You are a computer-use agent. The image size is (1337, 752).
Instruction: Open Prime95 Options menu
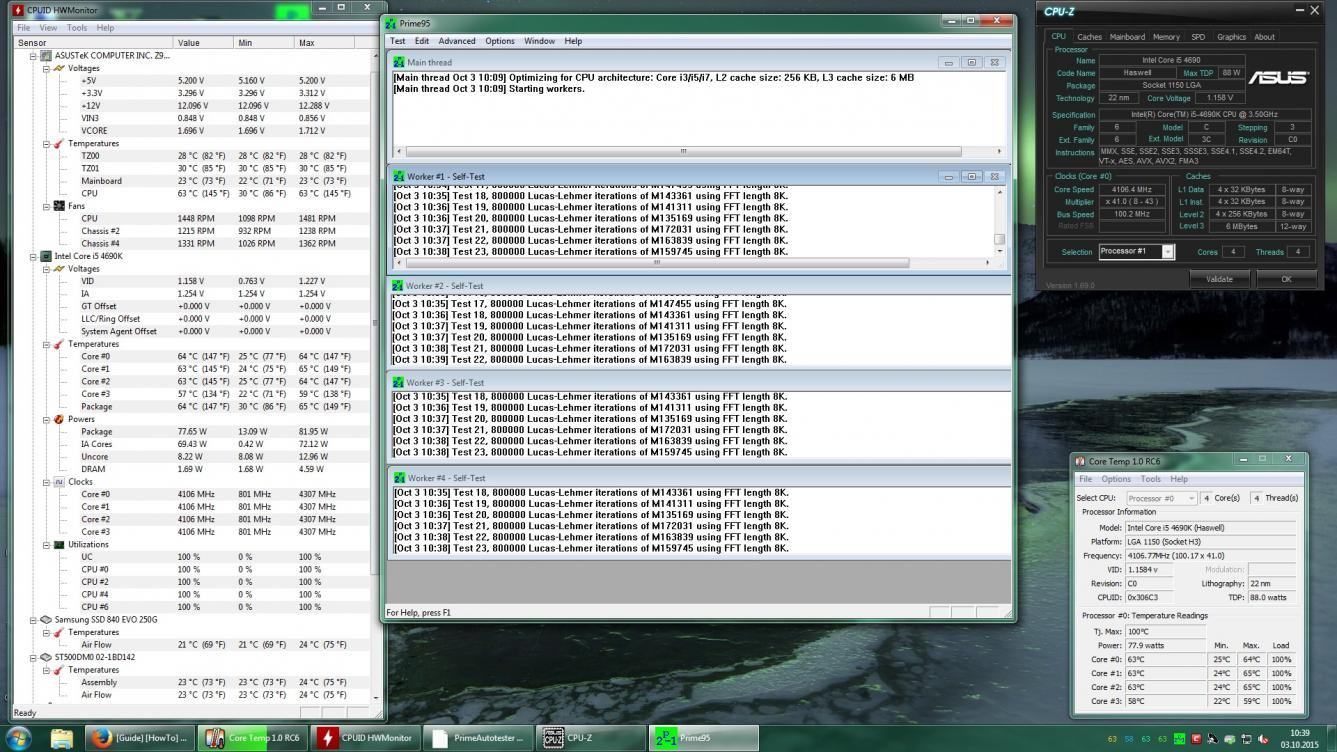(500, 41)
